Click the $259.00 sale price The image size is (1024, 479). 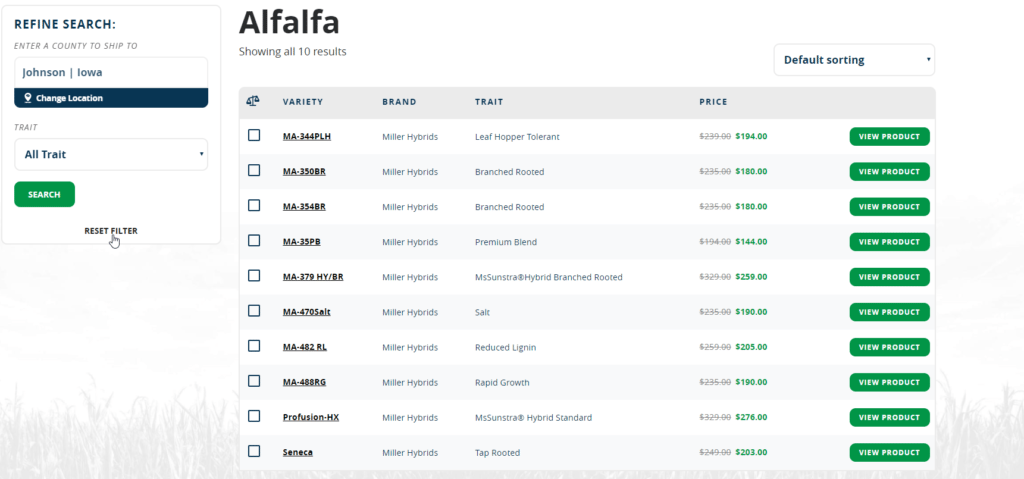tap(751, 277)
